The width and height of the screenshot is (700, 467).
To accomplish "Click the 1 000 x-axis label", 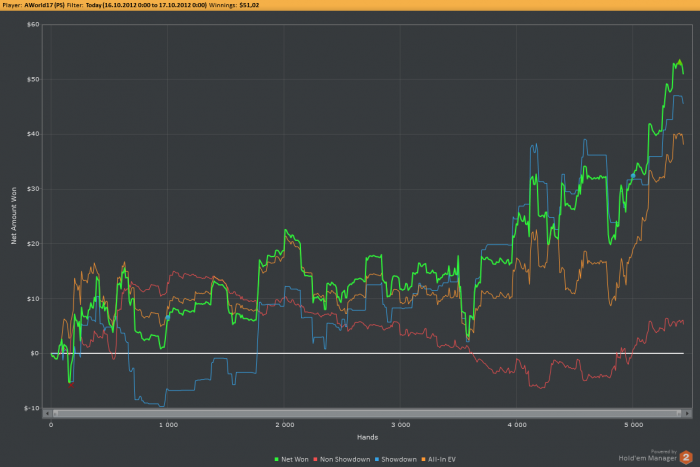I will (x=168, y=425).
